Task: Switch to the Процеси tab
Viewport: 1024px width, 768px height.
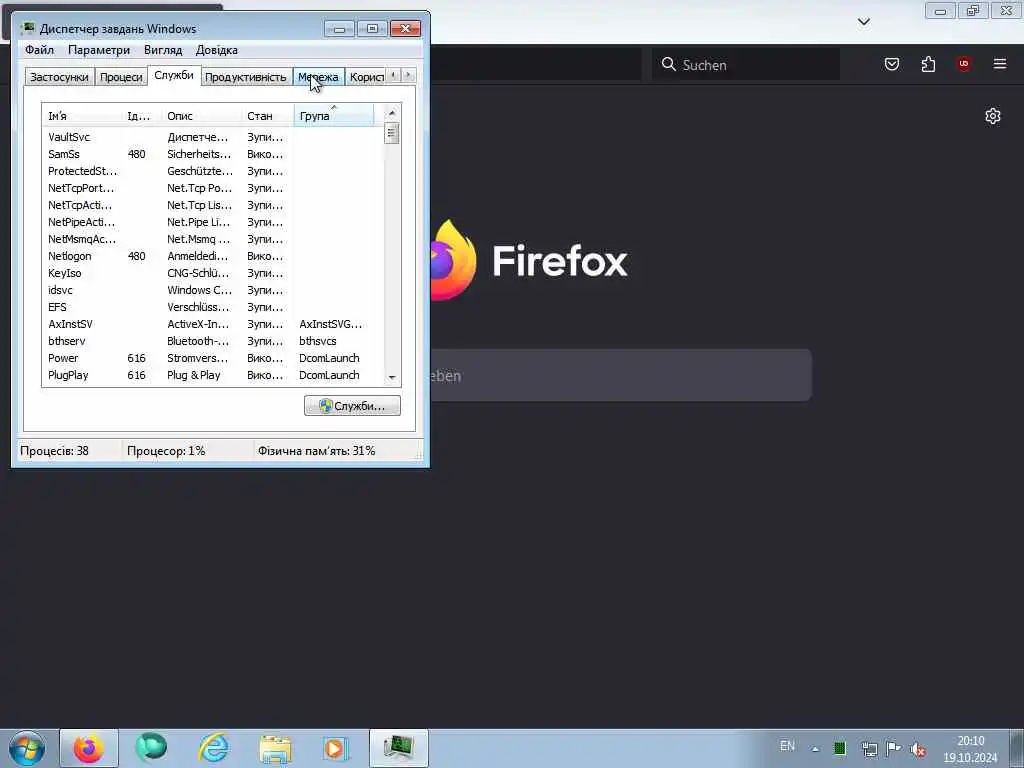Action: [x=121, y=77]
